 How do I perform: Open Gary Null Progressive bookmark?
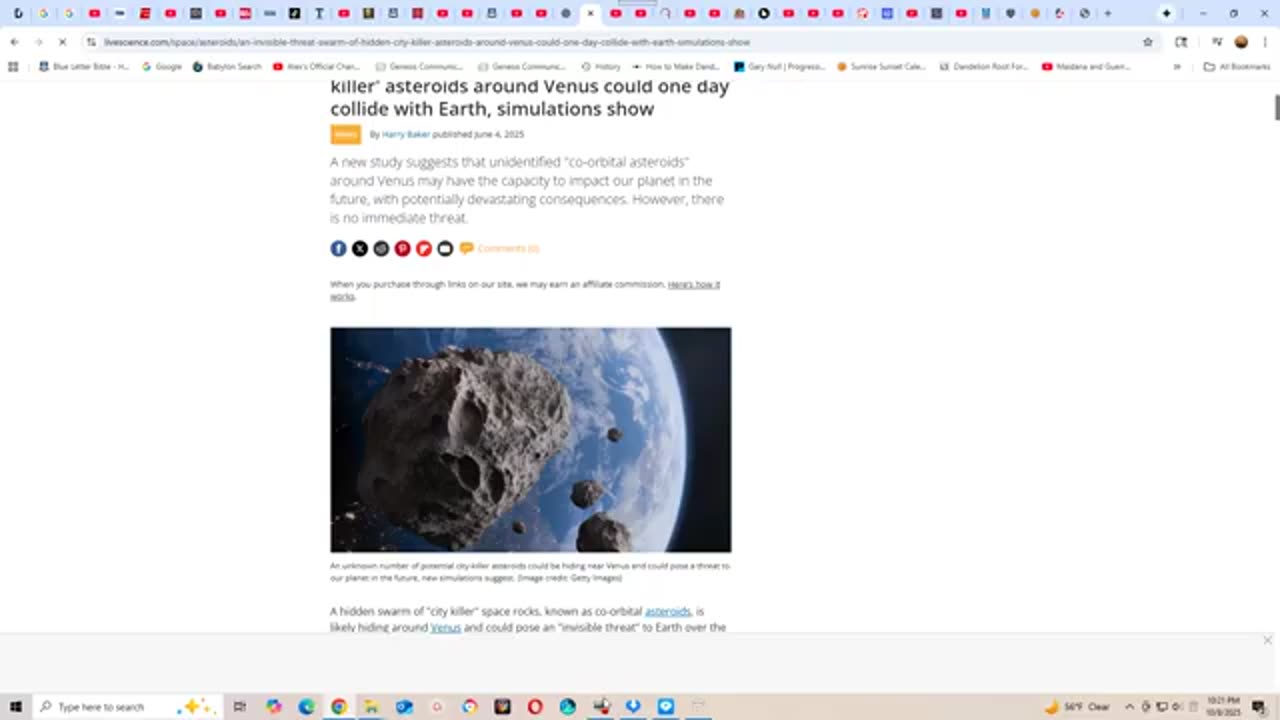(779, 67)
